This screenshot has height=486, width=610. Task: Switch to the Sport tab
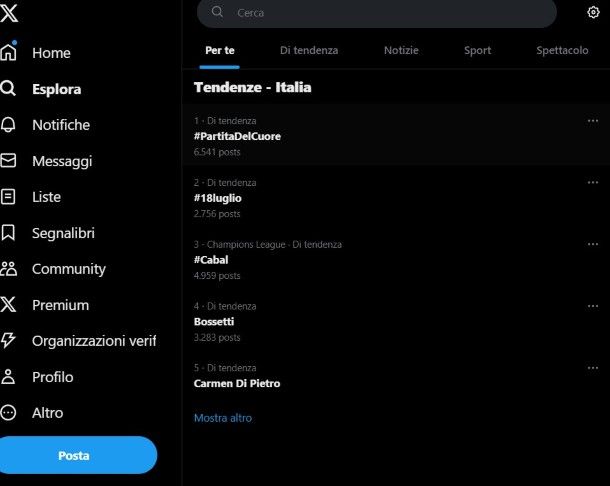[477, 50]
